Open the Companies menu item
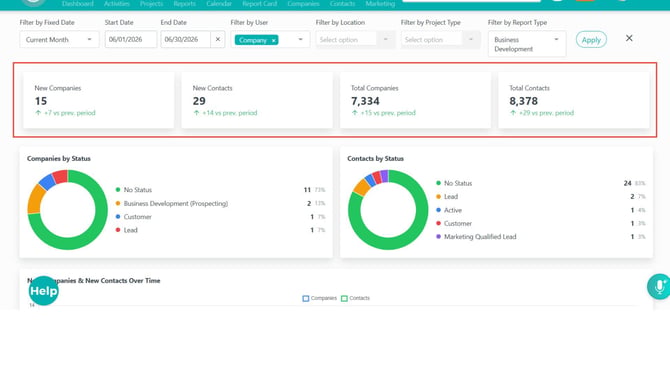The width and height of the screenshot is (670, 376). [303, 4]
